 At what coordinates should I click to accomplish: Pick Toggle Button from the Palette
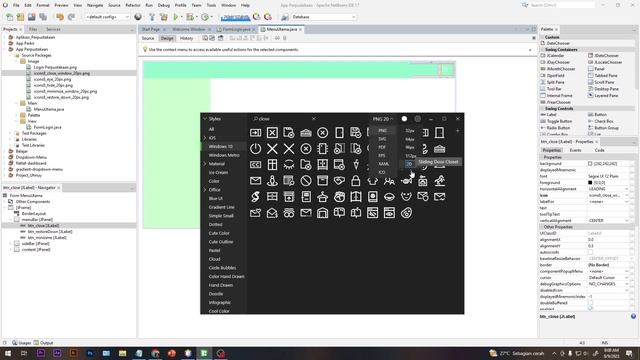559,121
